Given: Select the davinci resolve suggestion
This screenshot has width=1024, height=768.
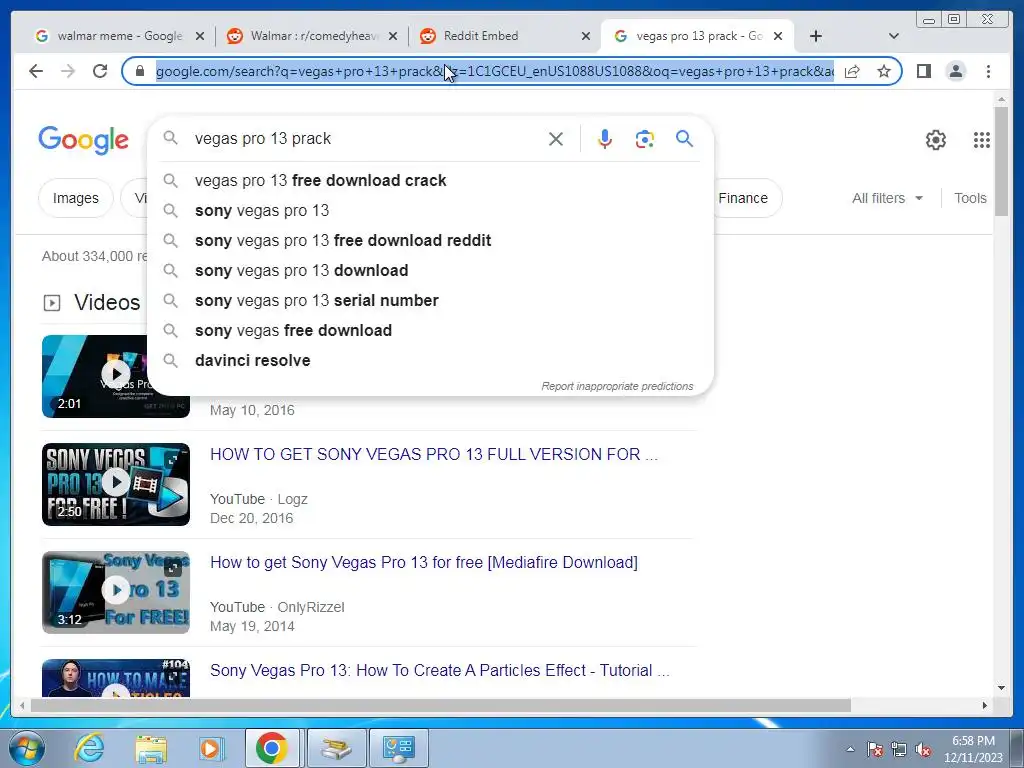Looking at the screenshot, I should 431,360.
